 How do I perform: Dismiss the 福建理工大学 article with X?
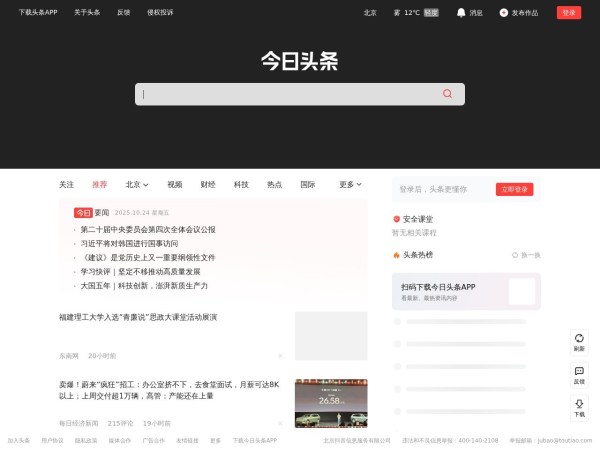[x=280, y=355]
